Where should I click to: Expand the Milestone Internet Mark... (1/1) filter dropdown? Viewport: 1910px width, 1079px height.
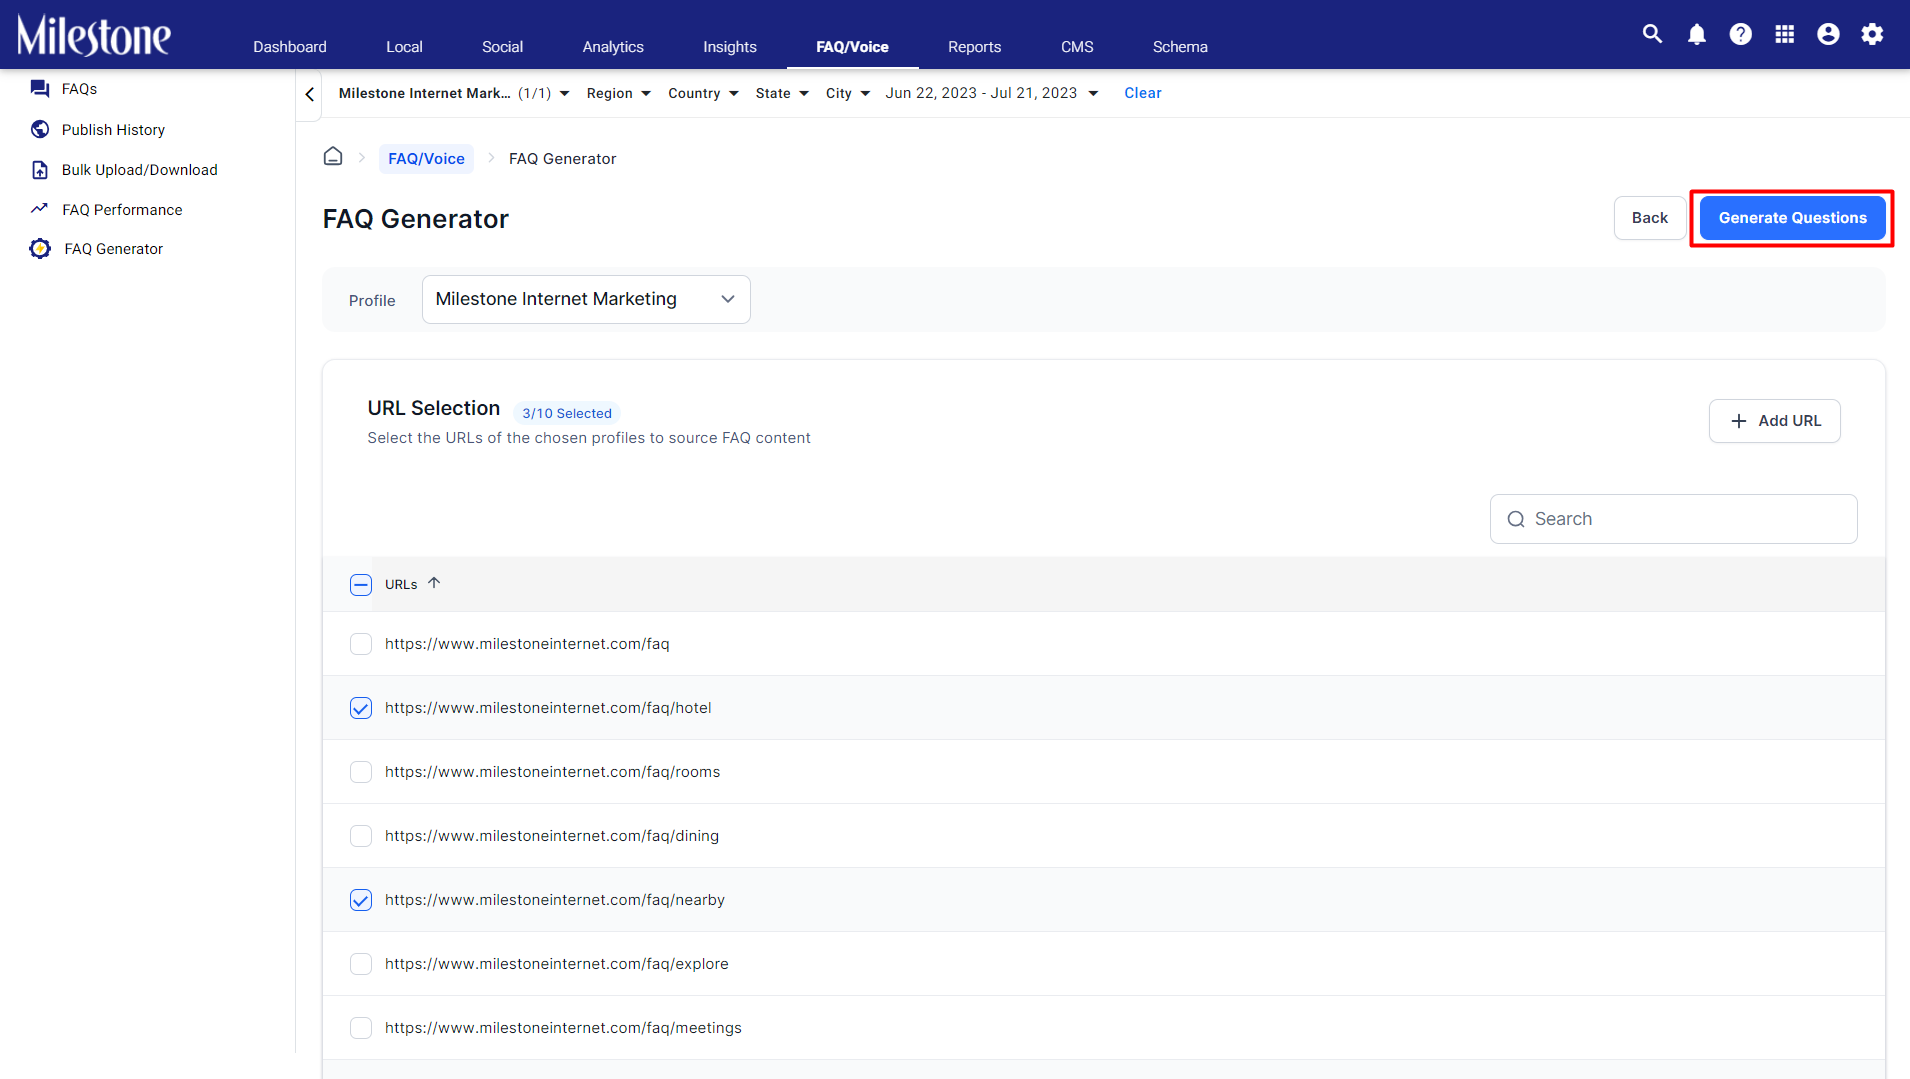[454, 93]
